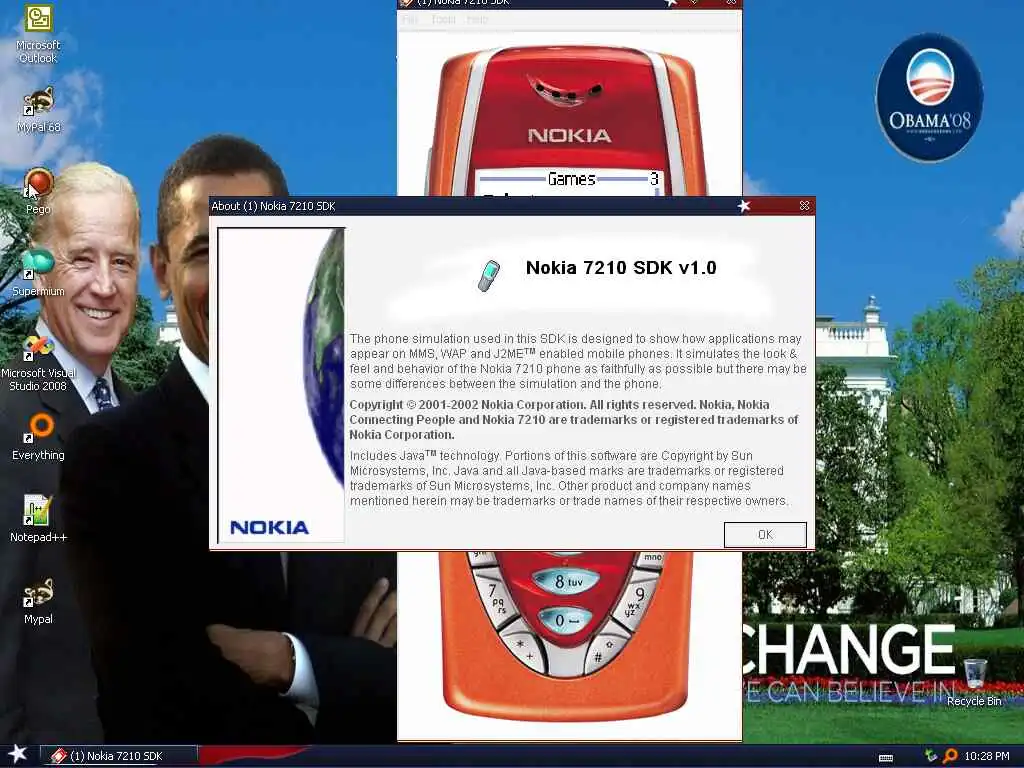This screenshot has width=1024, height=768.
Task: Click the 10:28 PM taskbar clock
Action: click(986, 756)
